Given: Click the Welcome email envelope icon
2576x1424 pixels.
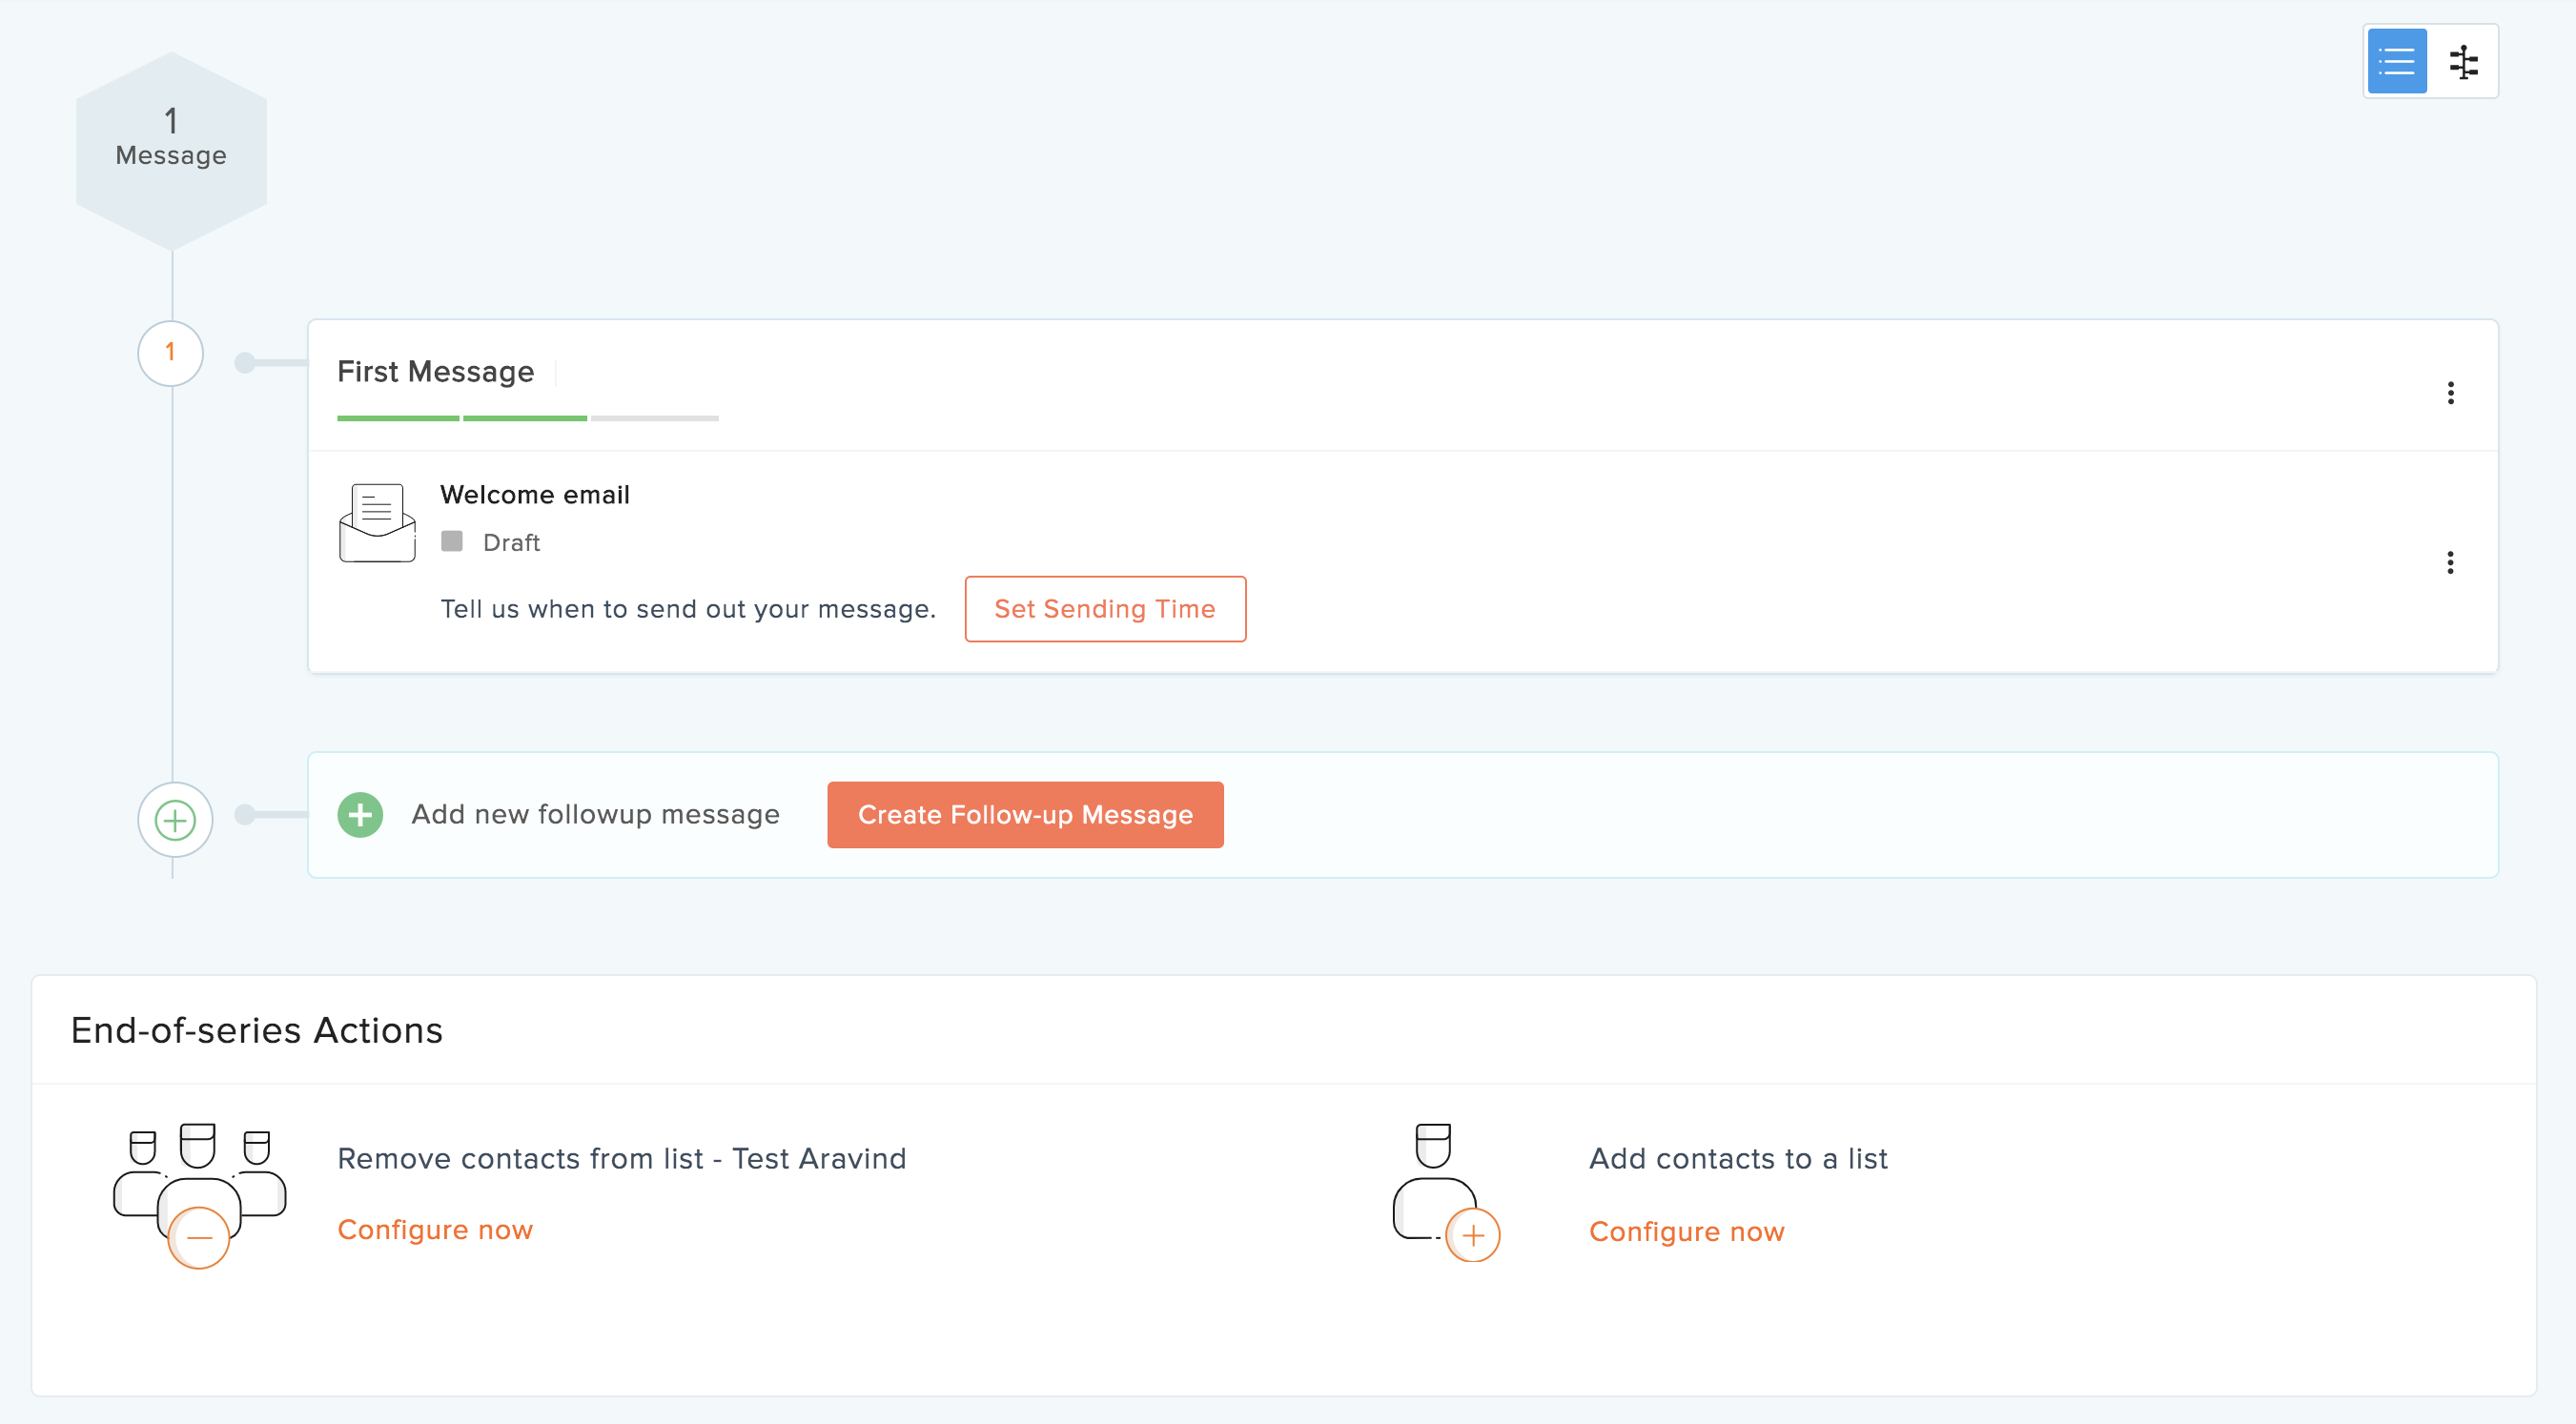Looking at the screenshot, I should [x=377, y=522].
